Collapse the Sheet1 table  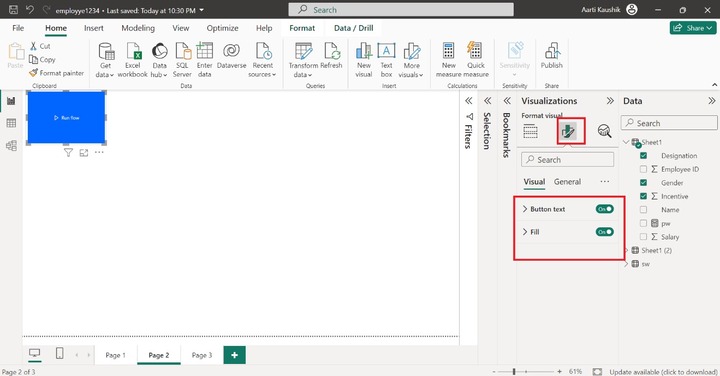tap(626, 142)
